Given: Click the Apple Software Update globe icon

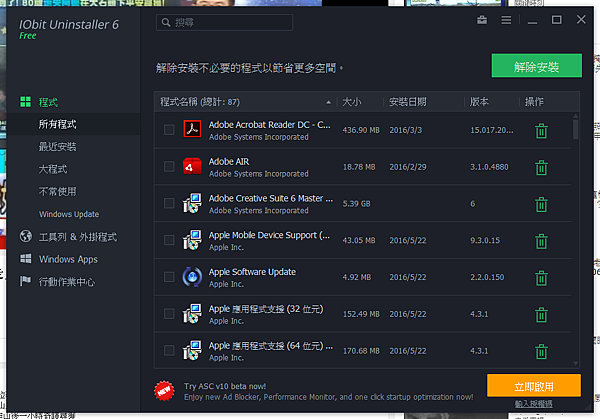Looking at the screenshot, I should pos(192,276).
